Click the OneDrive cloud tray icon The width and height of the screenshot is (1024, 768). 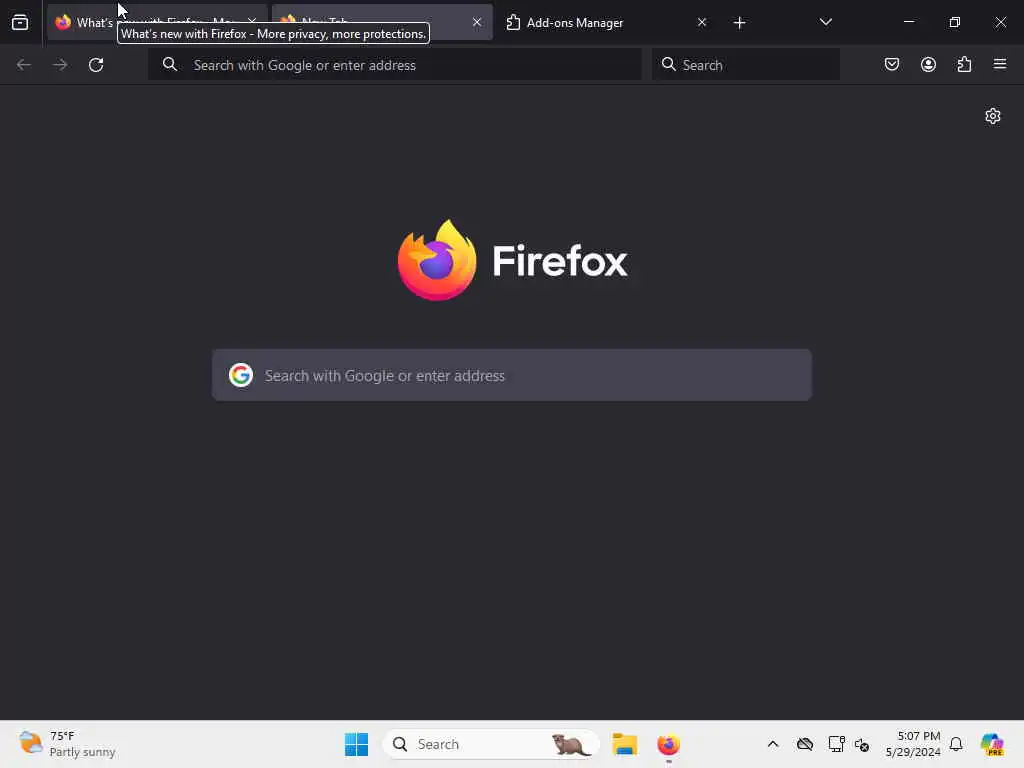(805, 744)
